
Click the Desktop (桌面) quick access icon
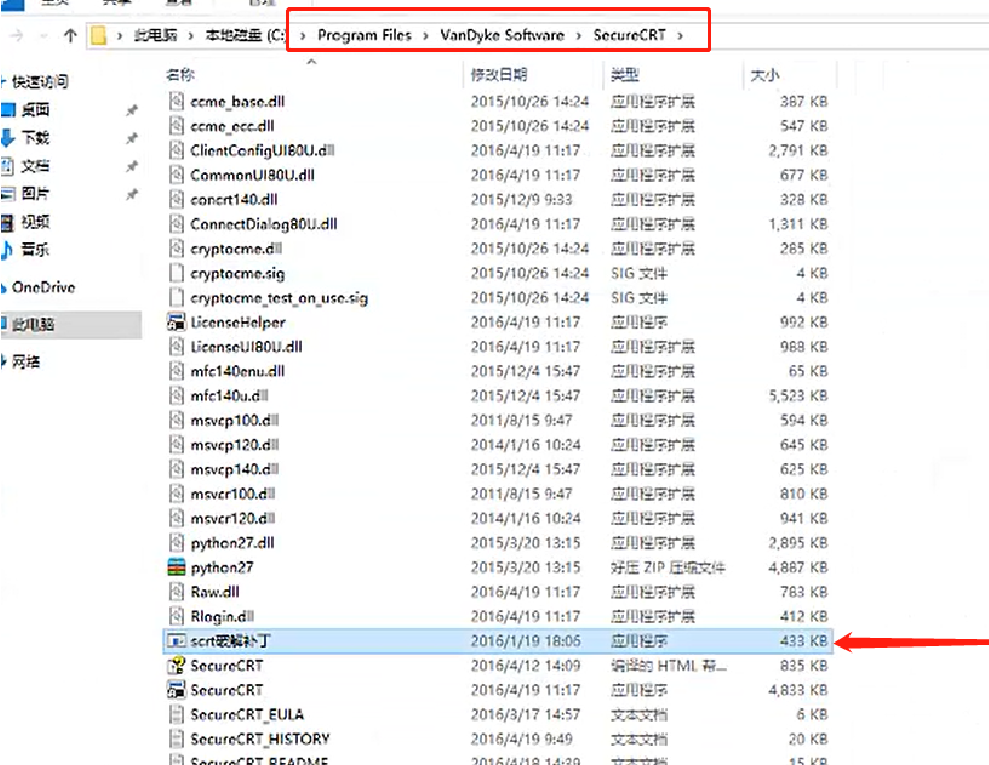[x=8, y=110]
